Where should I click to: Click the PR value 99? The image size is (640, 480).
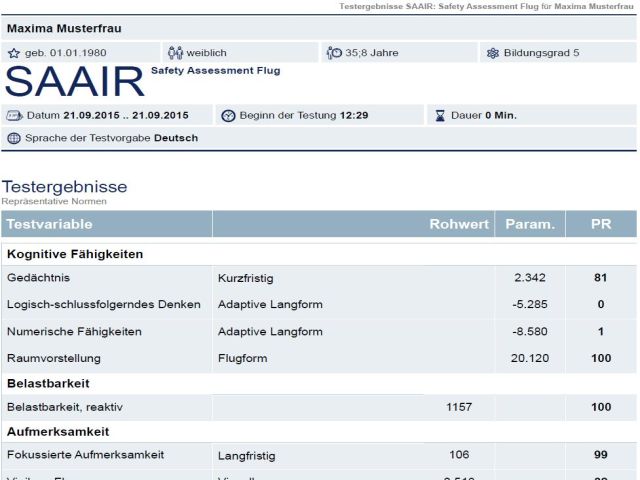tap(601, 455)
